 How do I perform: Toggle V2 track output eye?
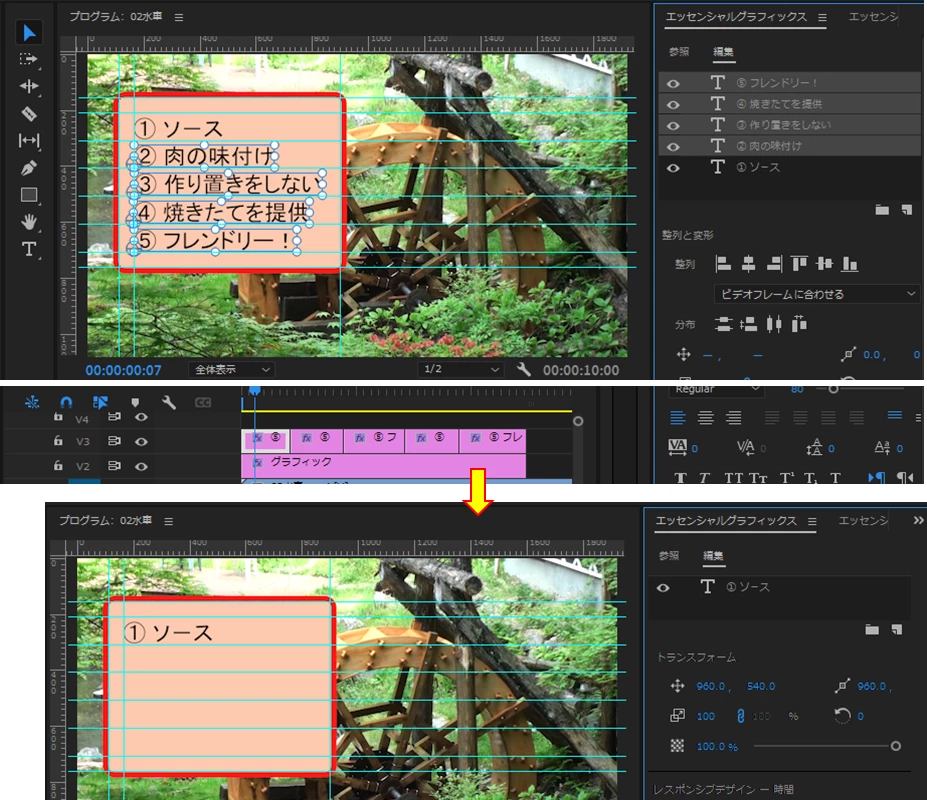tap(141, 466)
